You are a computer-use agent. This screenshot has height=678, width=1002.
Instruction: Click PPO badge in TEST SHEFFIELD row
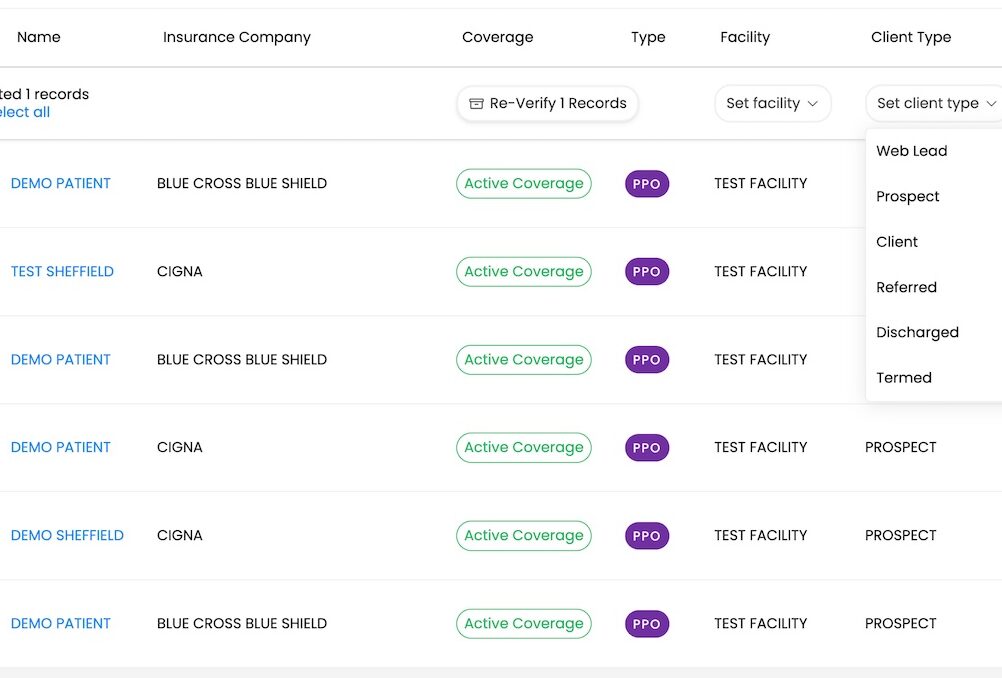click(647, 272)
